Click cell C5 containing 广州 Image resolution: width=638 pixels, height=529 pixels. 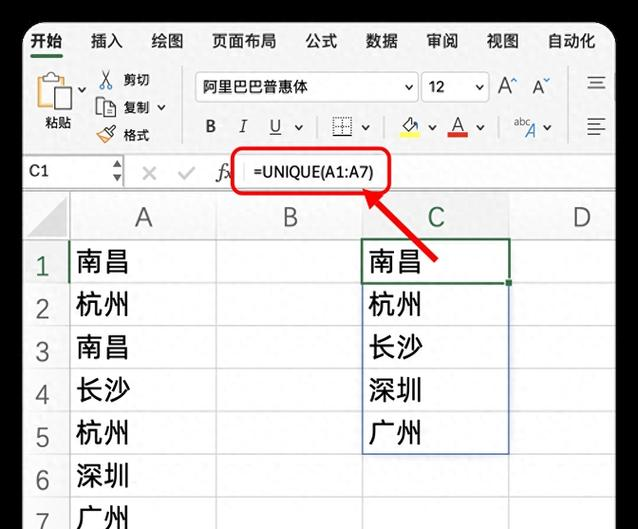(436, 433)
